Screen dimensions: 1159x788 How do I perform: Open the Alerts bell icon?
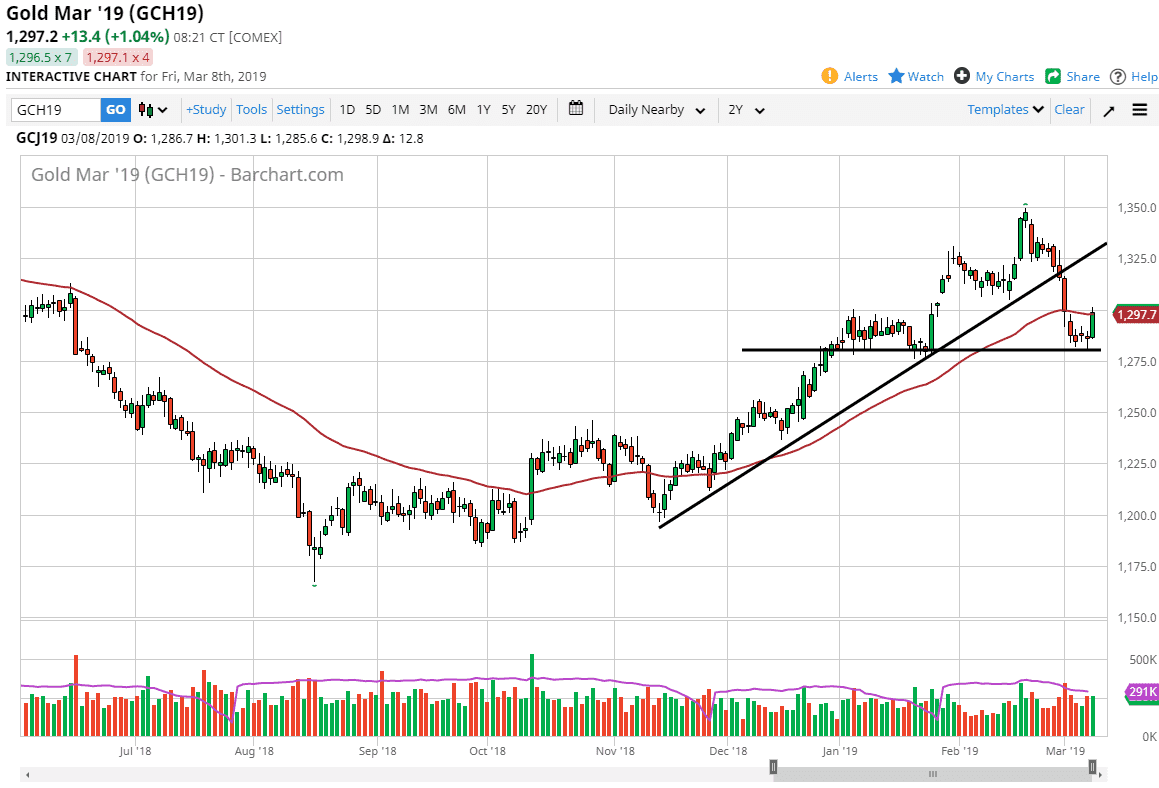pos(830,76)
